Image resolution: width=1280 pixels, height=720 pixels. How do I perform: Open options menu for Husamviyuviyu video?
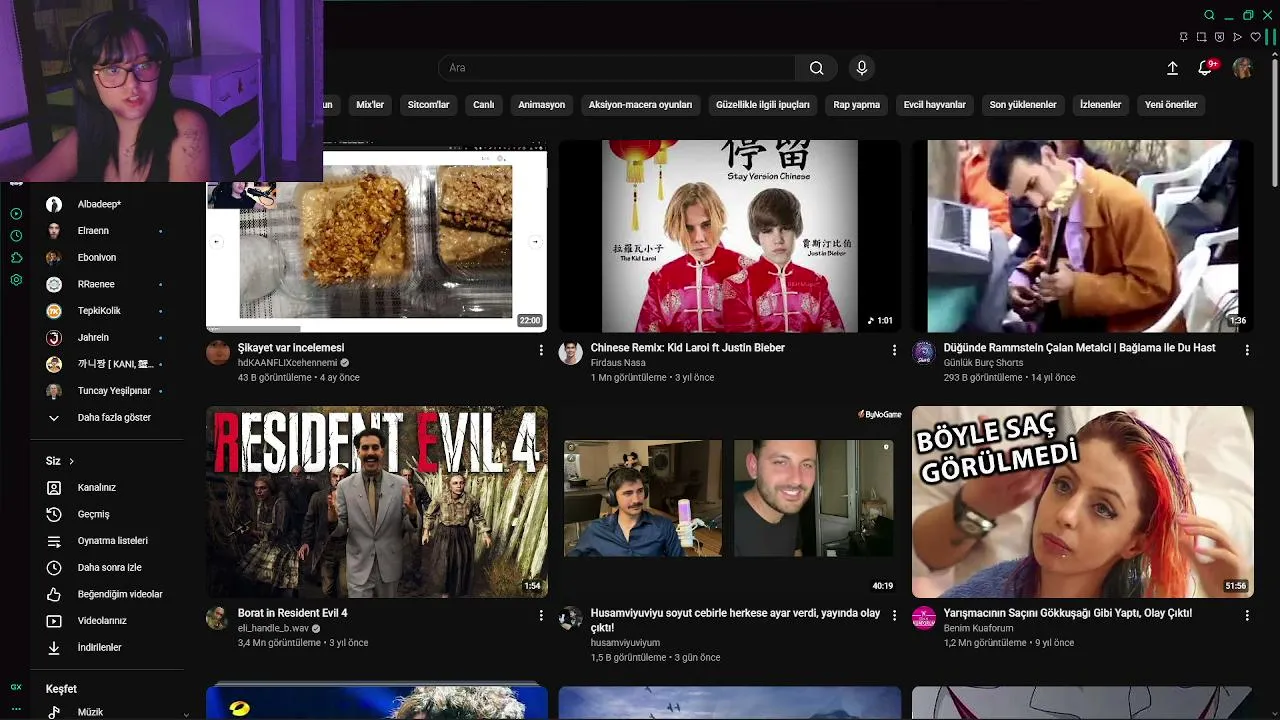coord(894,615)
